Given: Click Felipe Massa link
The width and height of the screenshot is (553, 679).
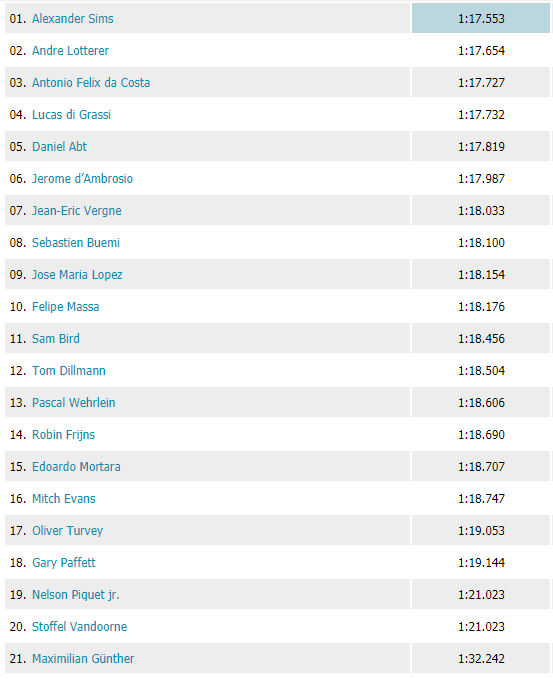Looking at the screenshot, I should point(66,307).
